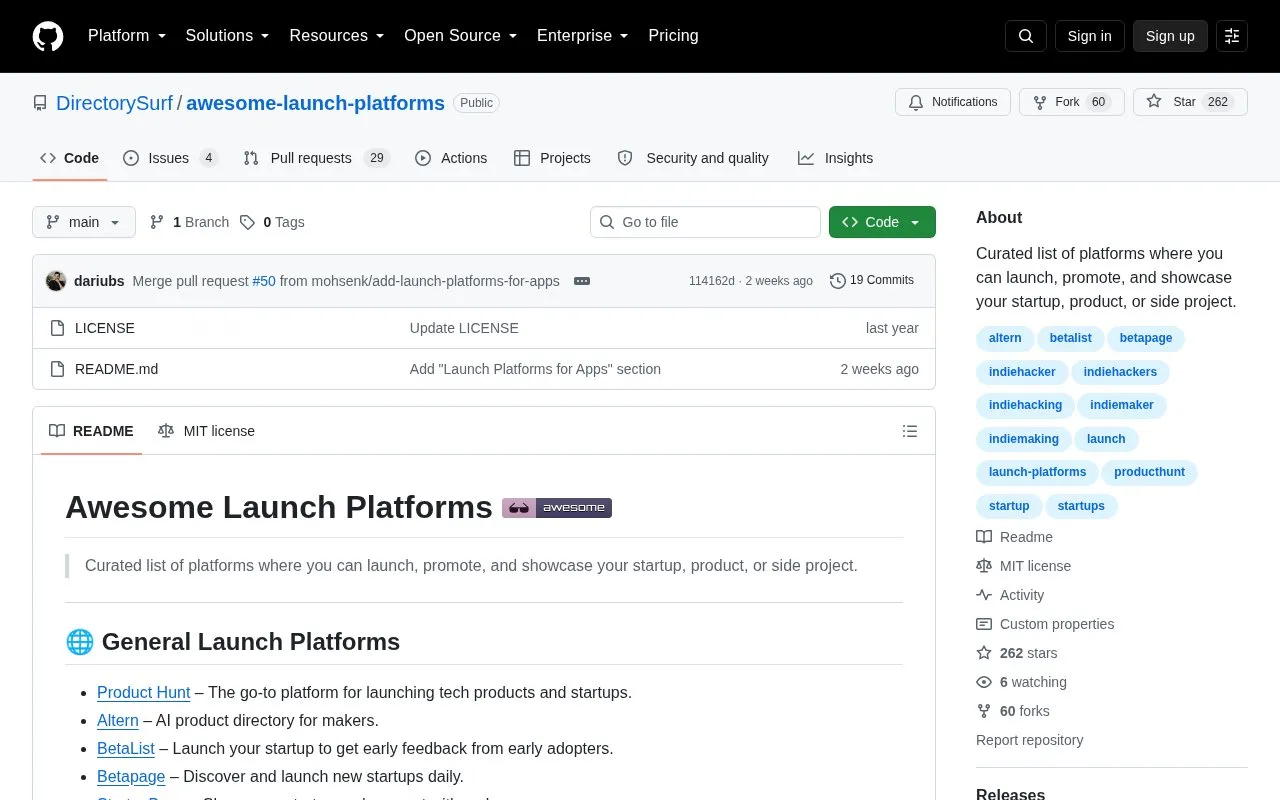Expand the green Code dropdown
1280x800 pixels.
[x=882, y=222]
